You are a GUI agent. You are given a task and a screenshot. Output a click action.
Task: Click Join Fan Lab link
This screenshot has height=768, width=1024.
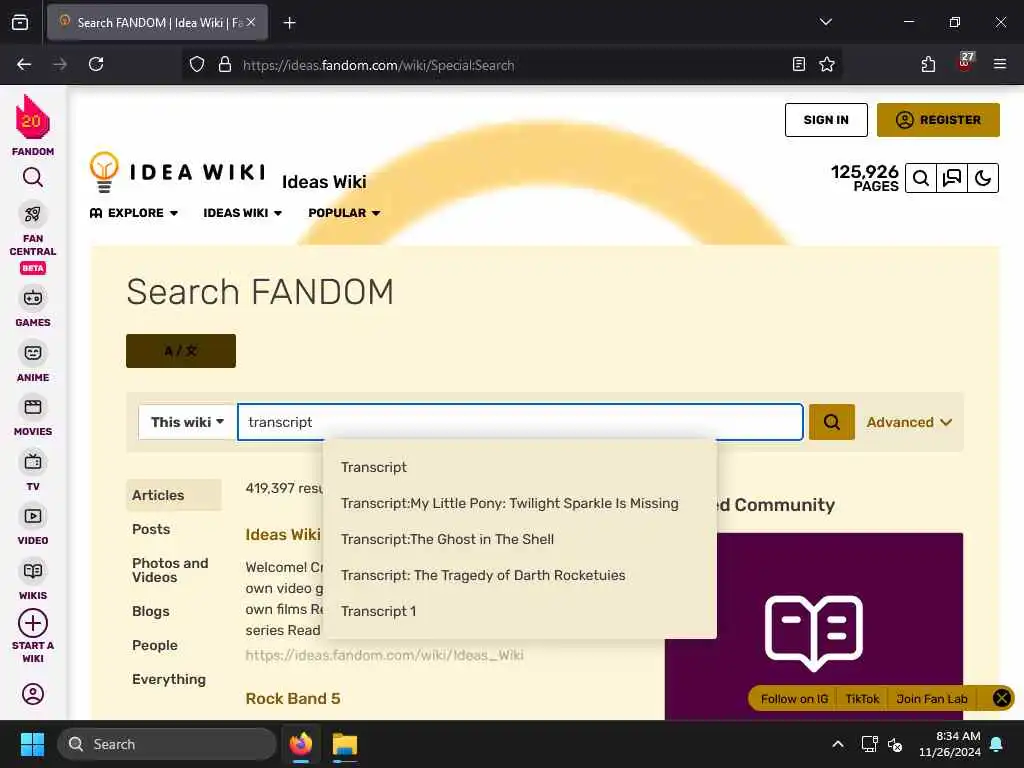932,699
